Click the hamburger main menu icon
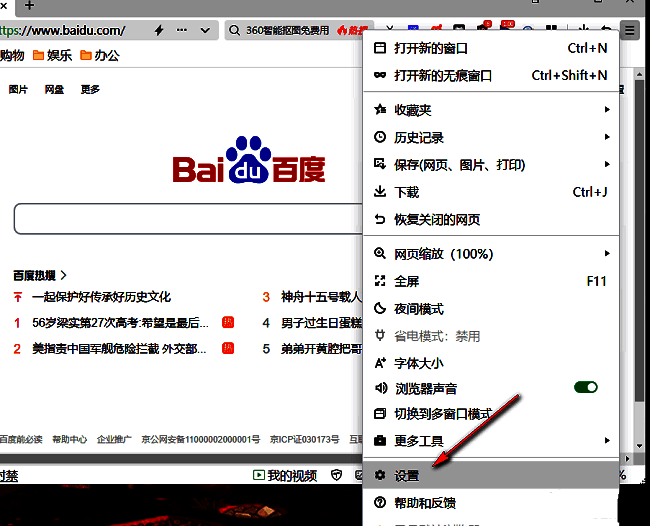This screenshot has height=526, width=650. [629, 30]
